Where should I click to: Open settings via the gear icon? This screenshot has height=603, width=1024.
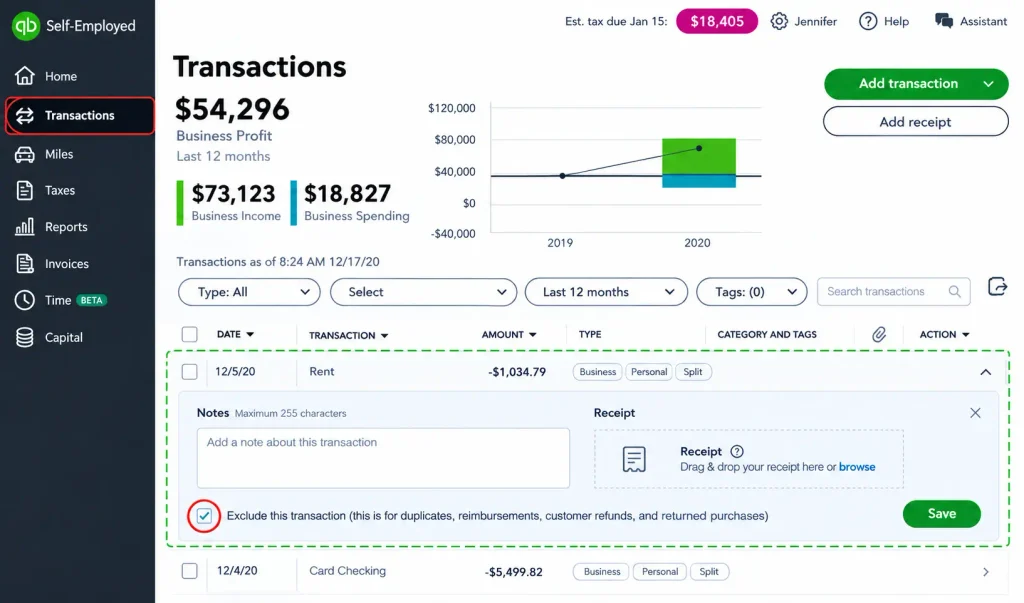point(779,21)
